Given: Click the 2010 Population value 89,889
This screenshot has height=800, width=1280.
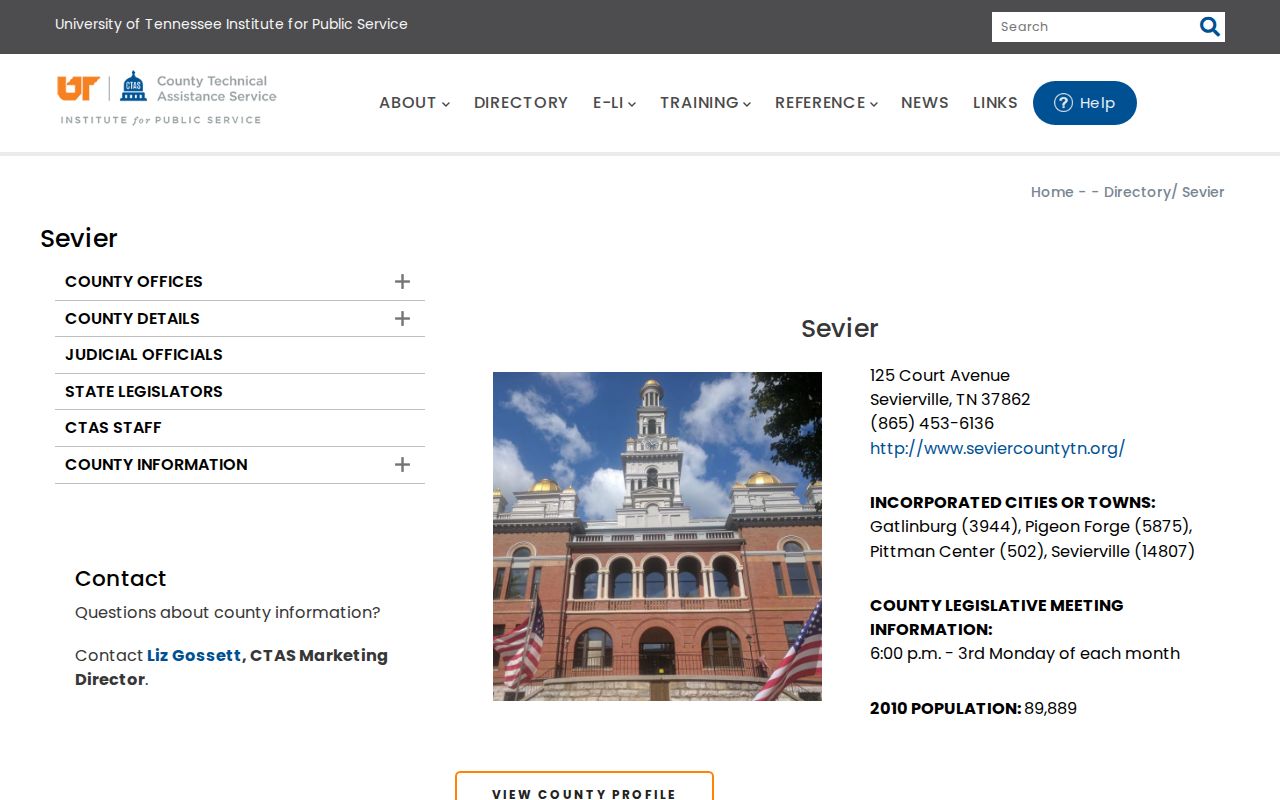Looking at the screenshot, I should coord(1050,709).
